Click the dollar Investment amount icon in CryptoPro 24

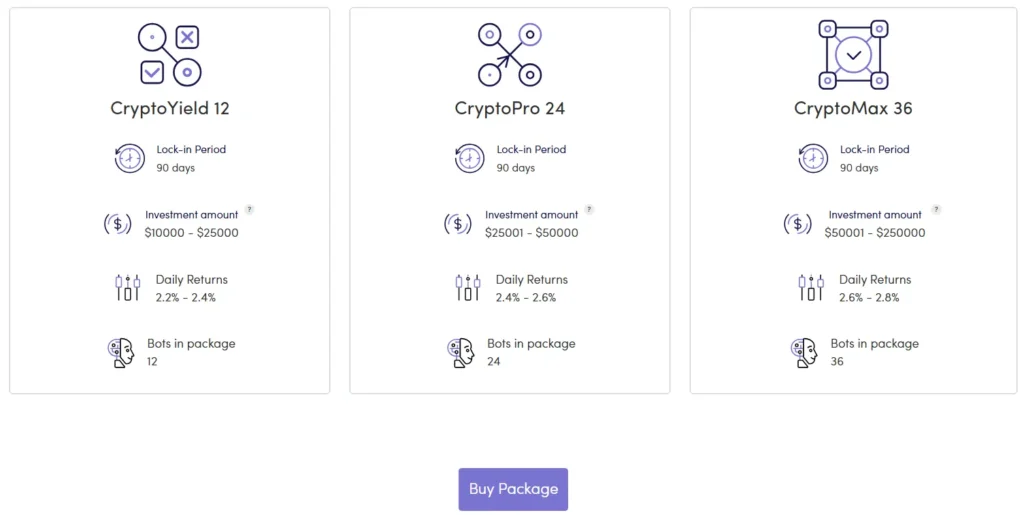(x=458, y=224)
